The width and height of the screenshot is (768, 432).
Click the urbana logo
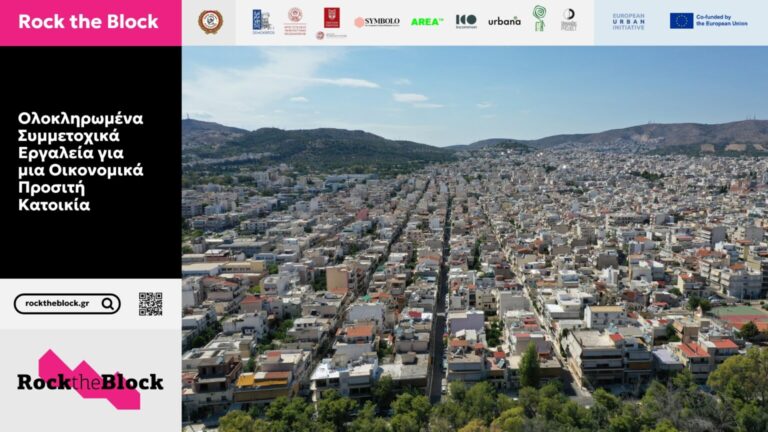[x=504, y=21]
